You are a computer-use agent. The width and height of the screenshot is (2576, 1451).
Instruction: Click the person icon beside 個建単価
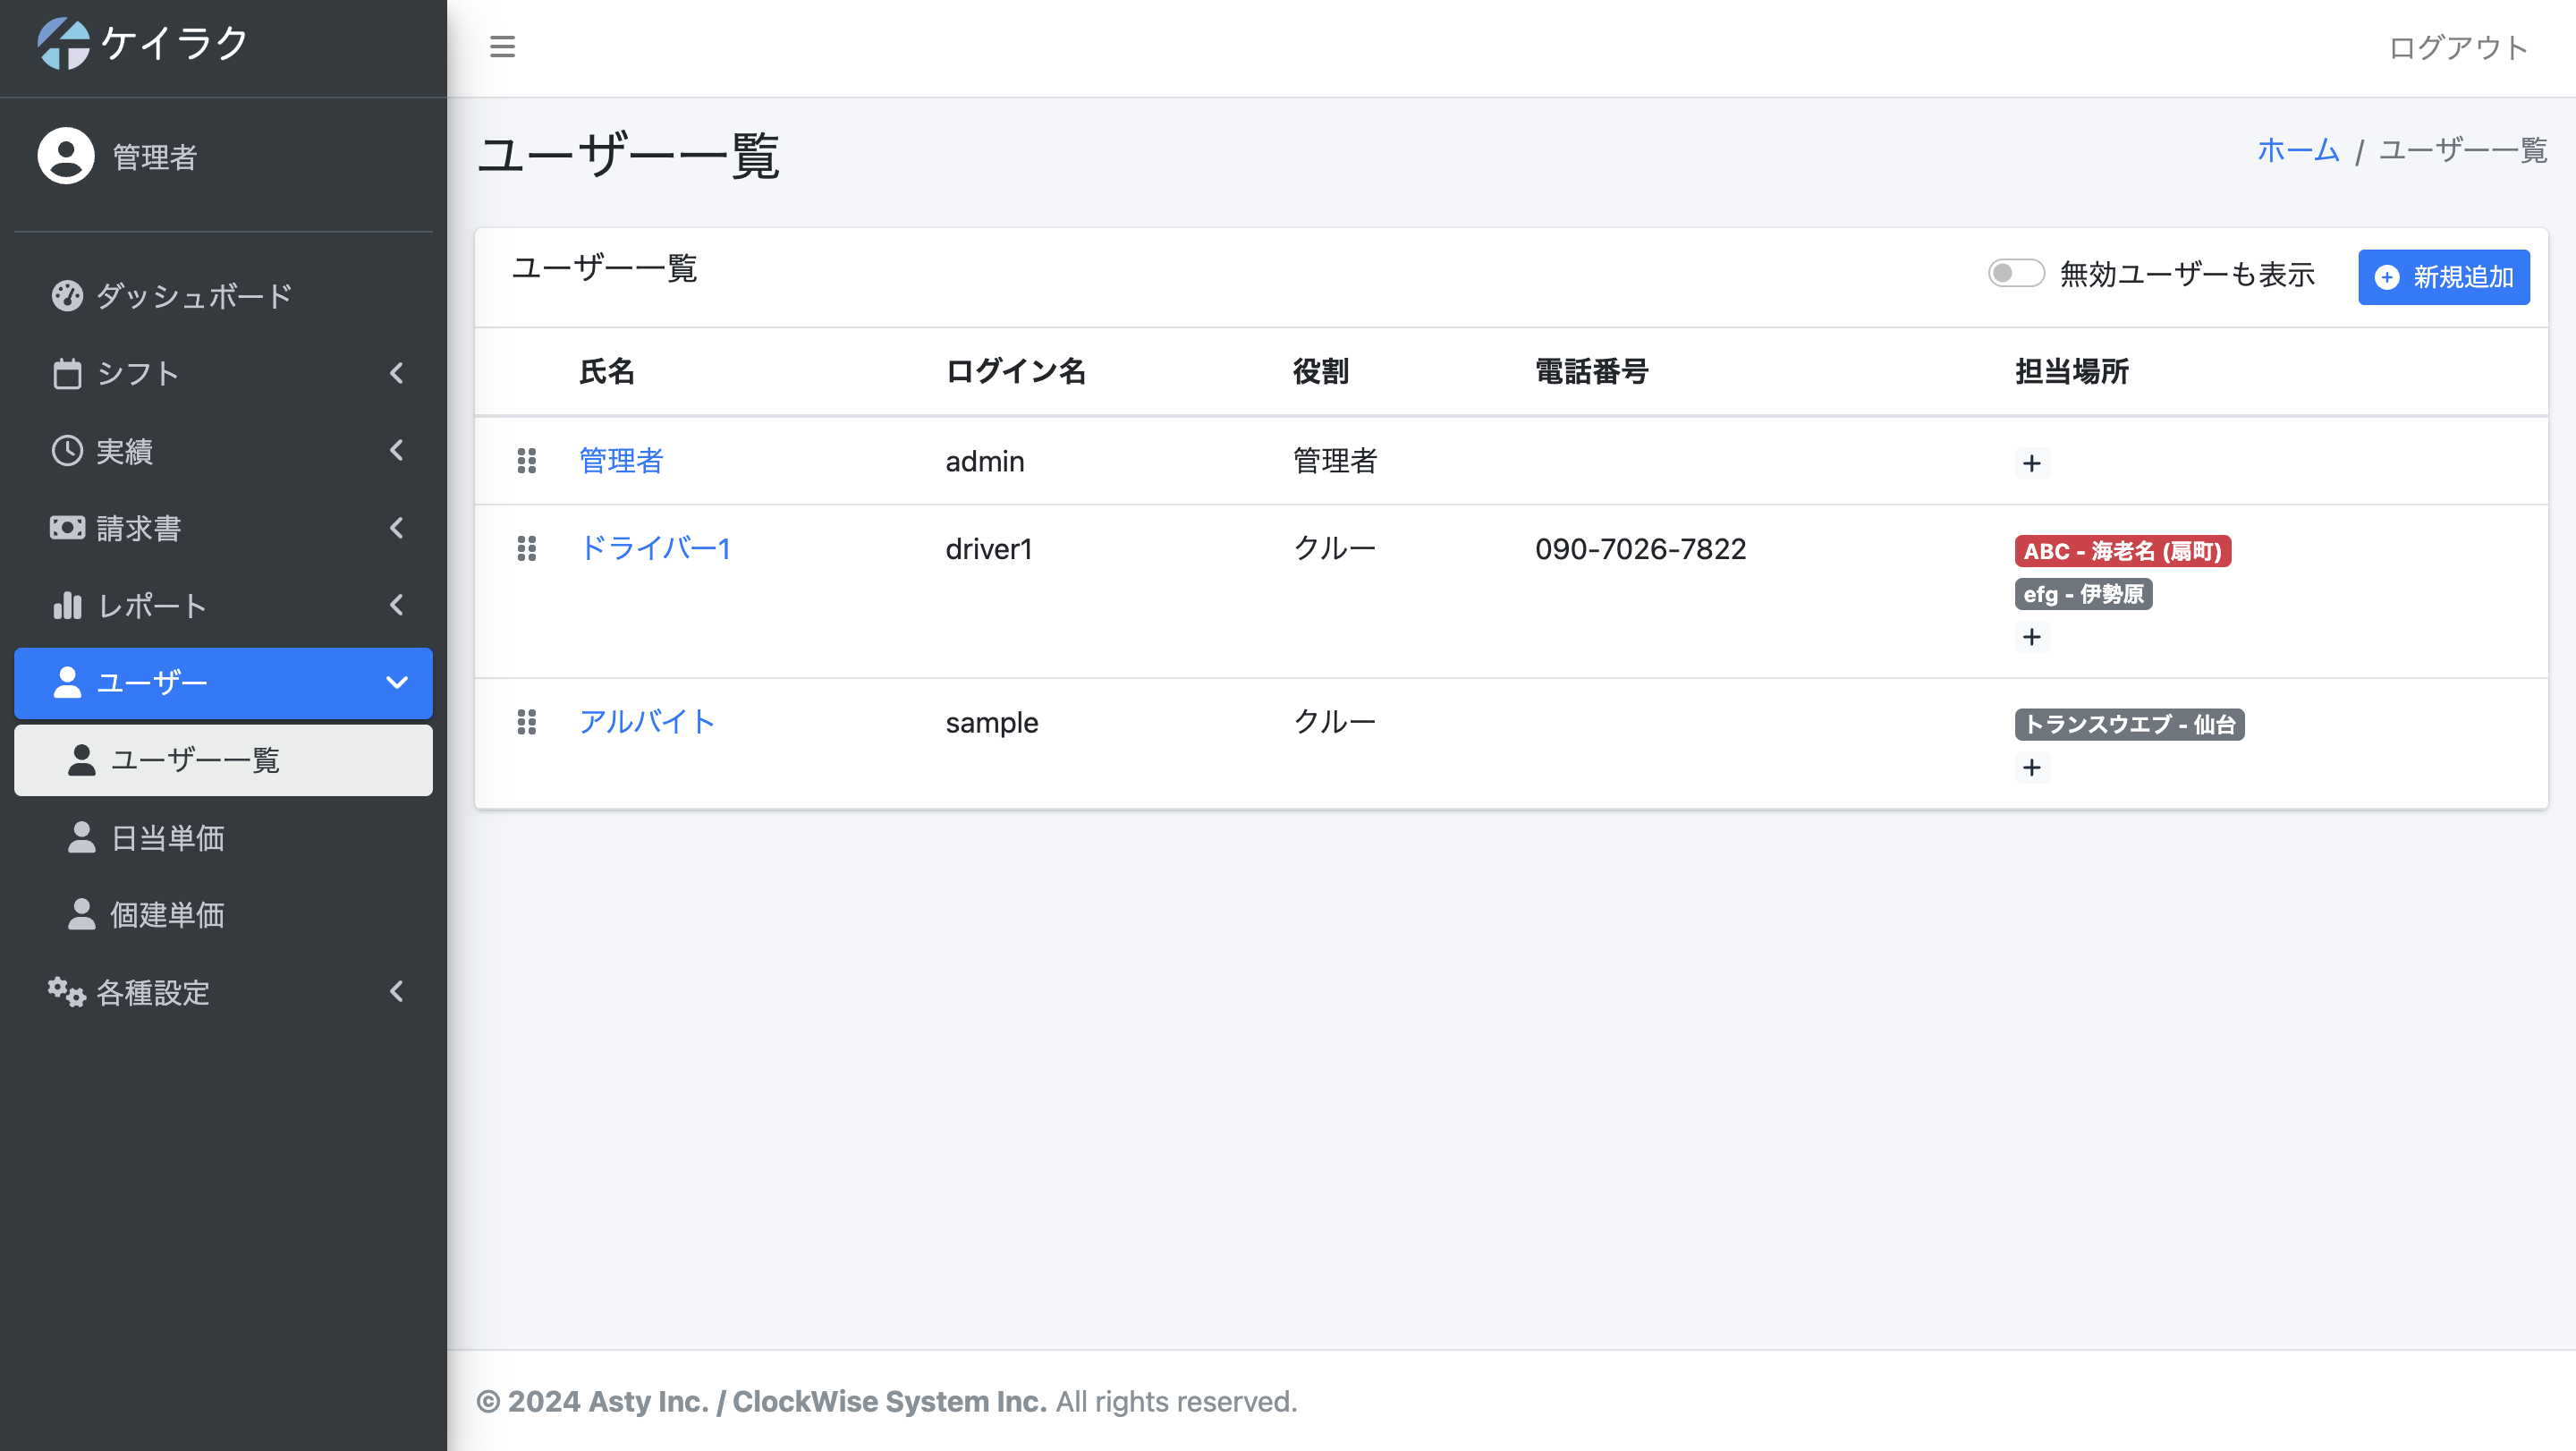(81, 914)
